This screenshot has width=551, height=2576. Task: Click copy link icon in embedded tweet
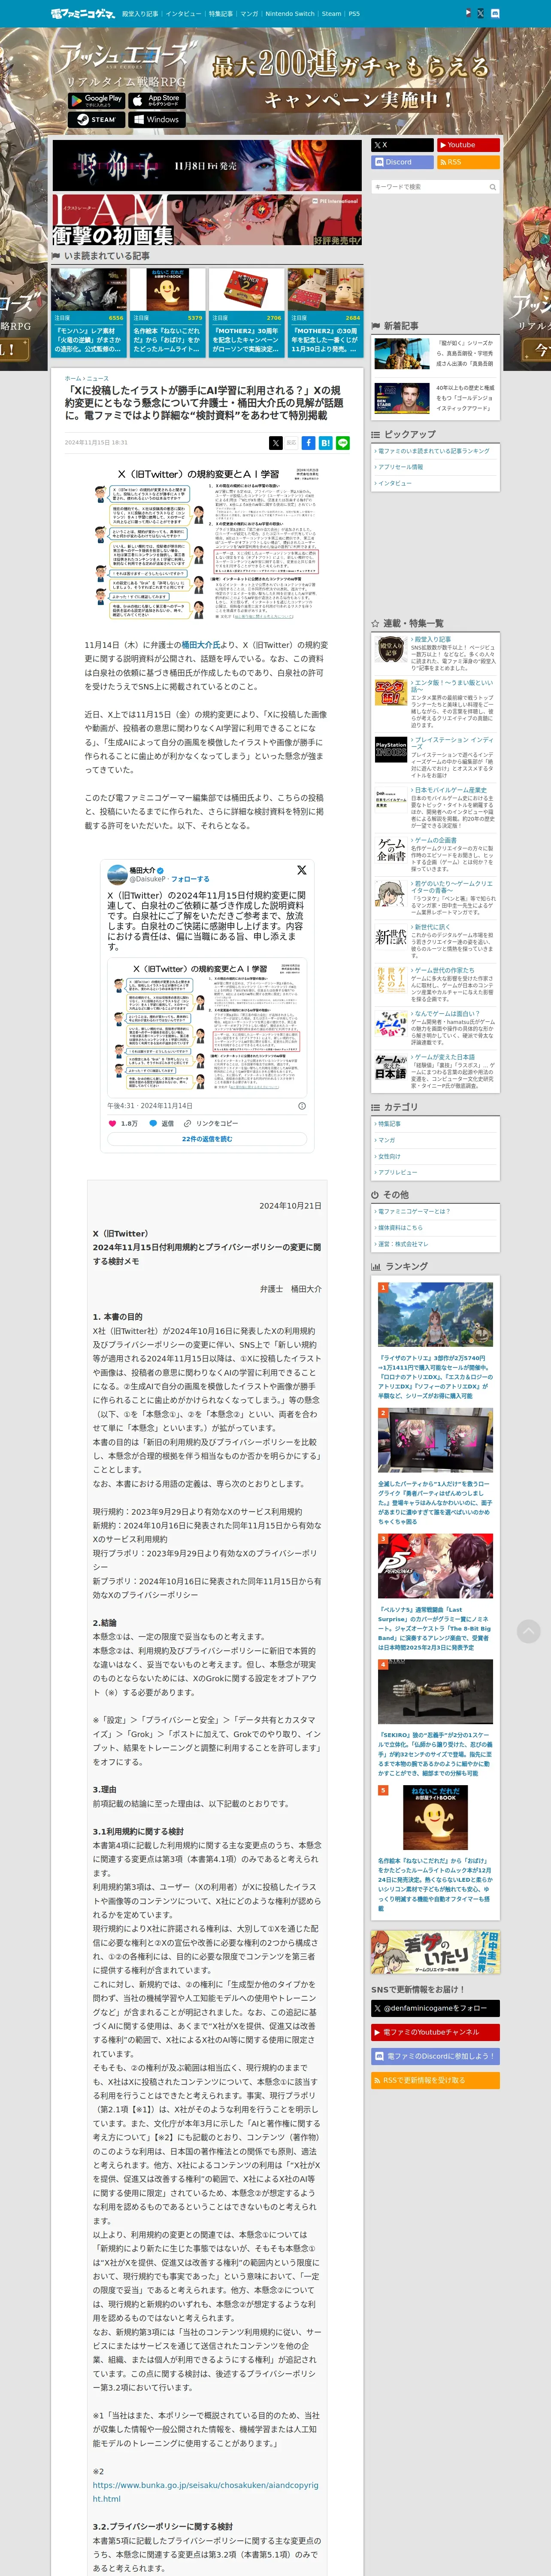pos(187,1123)
